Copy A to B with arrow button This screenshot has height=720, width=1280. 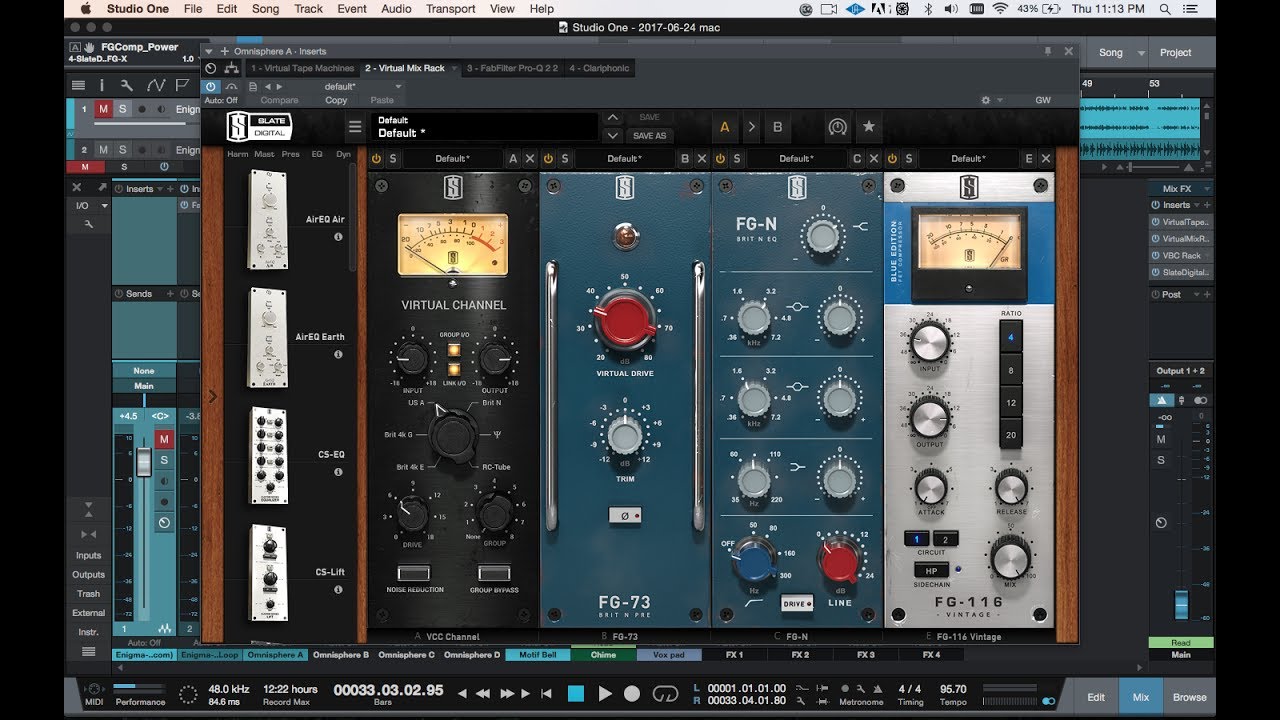(751, 127)
